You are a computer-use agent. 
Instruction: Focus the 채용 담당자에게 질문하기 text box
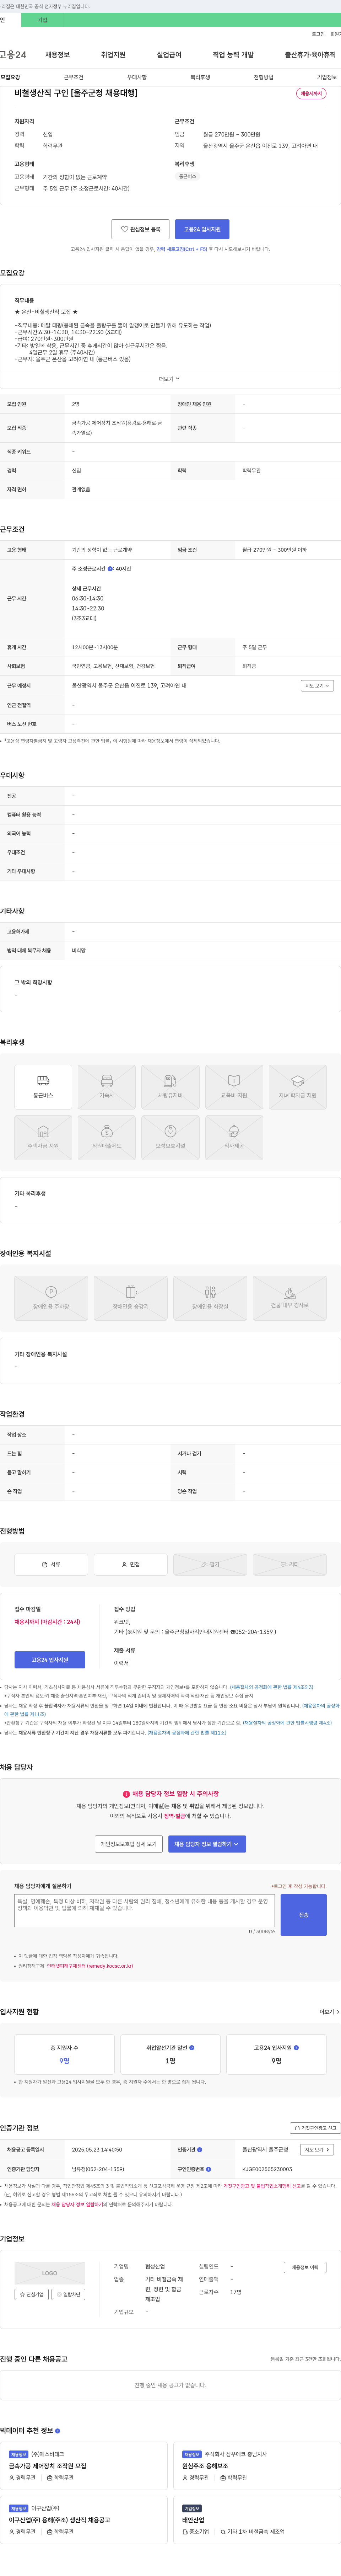point(144,1911)
